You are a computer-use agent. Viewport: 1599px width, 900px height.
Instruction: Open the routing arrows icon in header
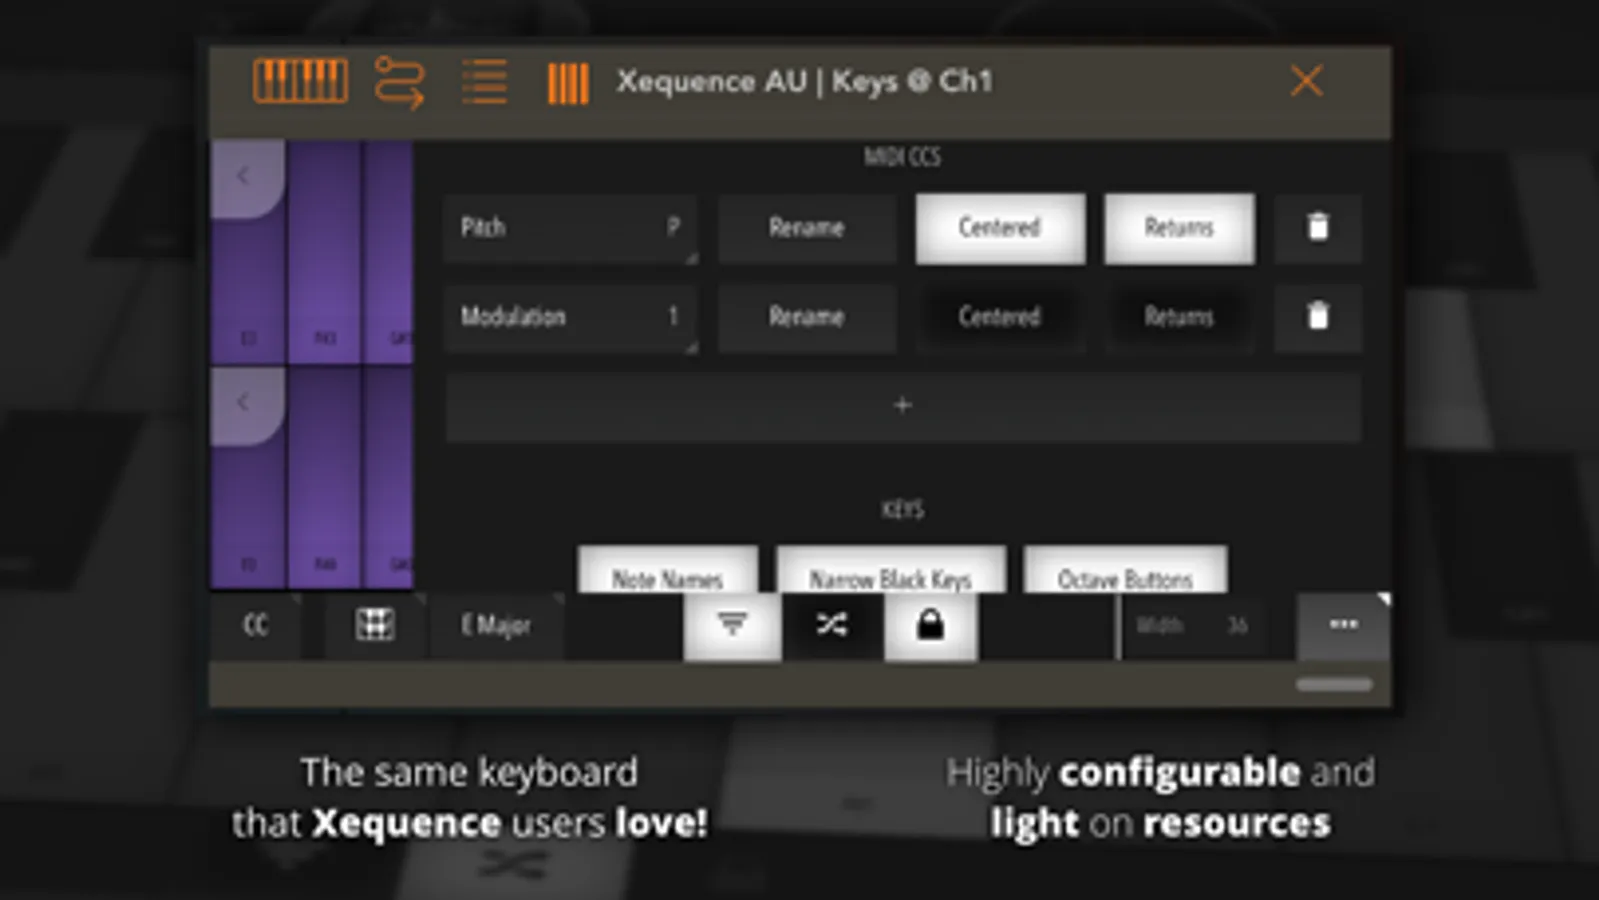[x=400, y=82]
